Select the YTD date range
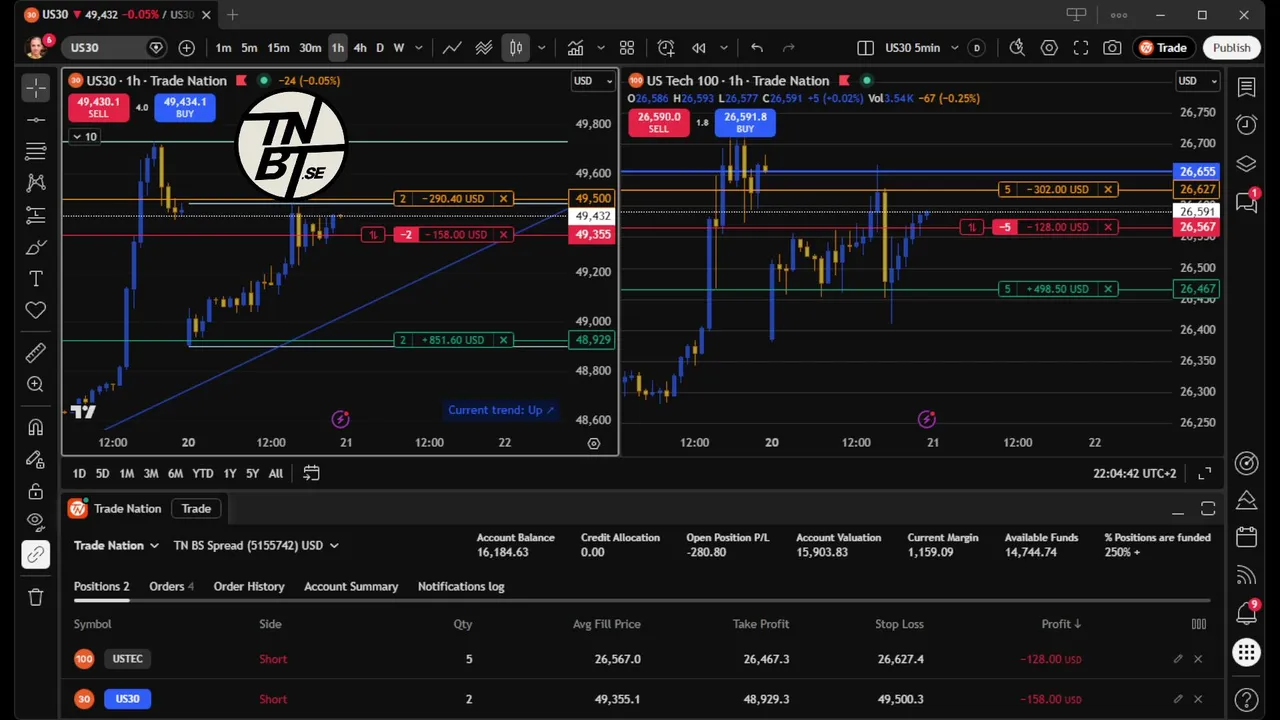 [203, 474]
